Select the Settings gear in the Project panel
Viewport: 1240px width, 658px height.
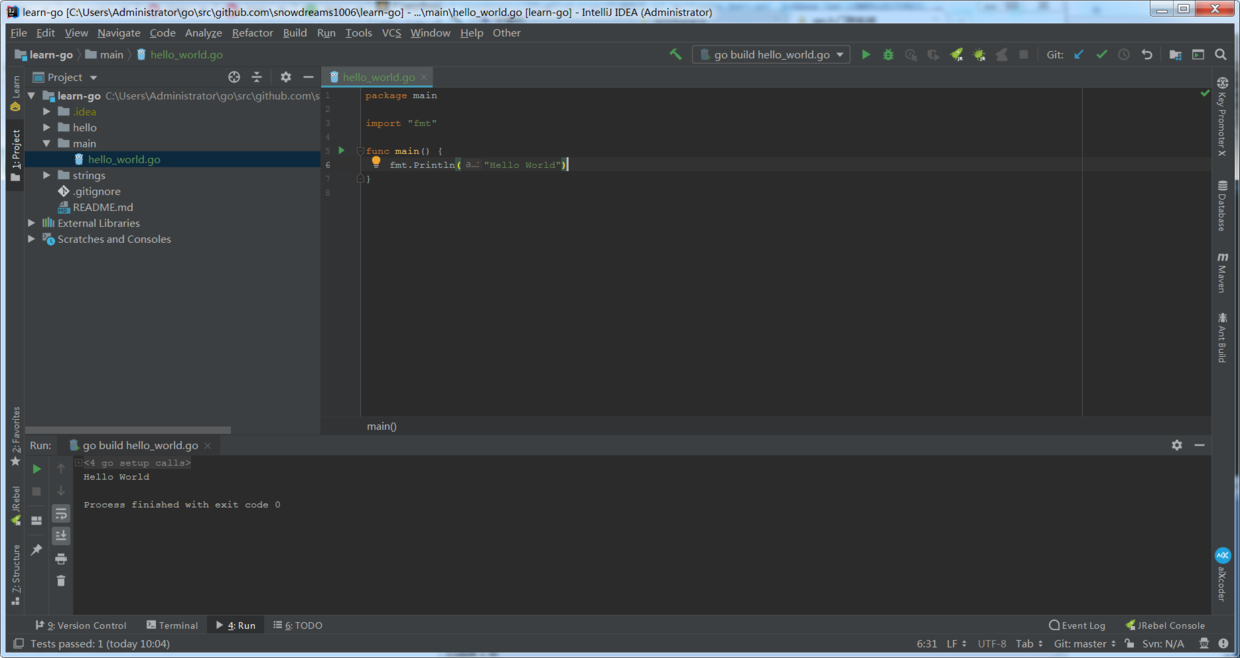(285, 77)
